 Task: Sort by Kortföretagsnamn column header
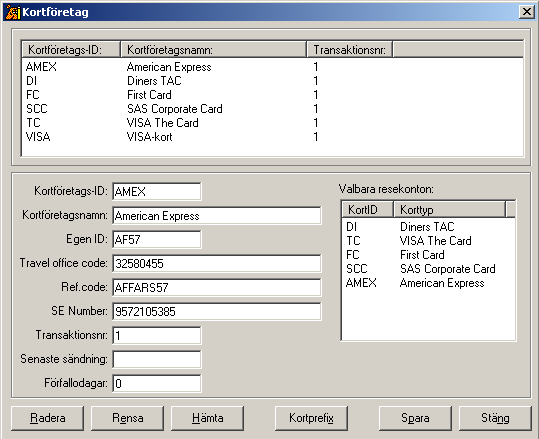(x=213, y=50)
